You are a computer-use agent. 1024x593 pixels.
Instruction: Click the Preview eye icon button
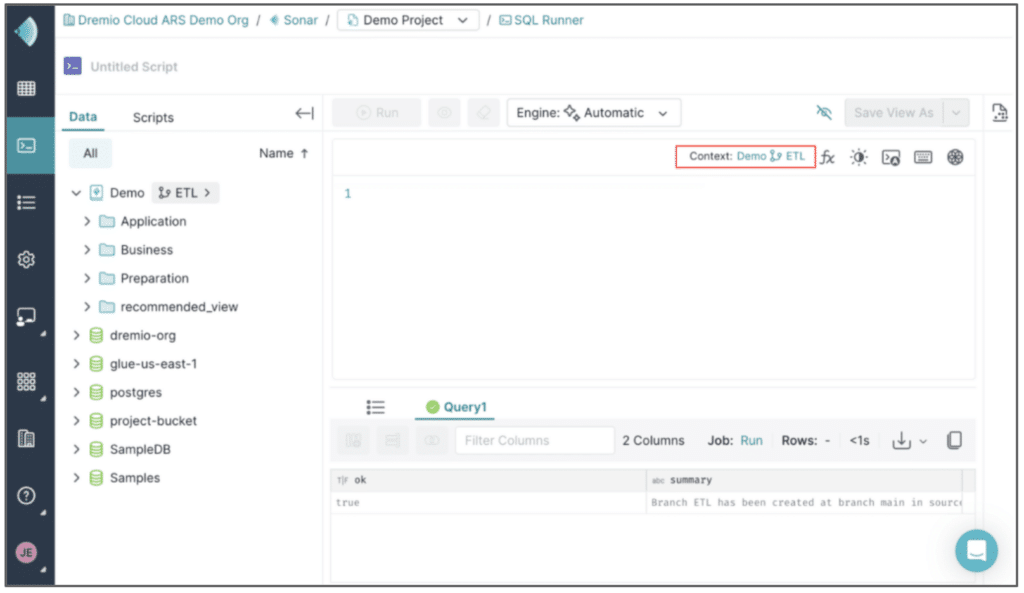pos(444,113)
